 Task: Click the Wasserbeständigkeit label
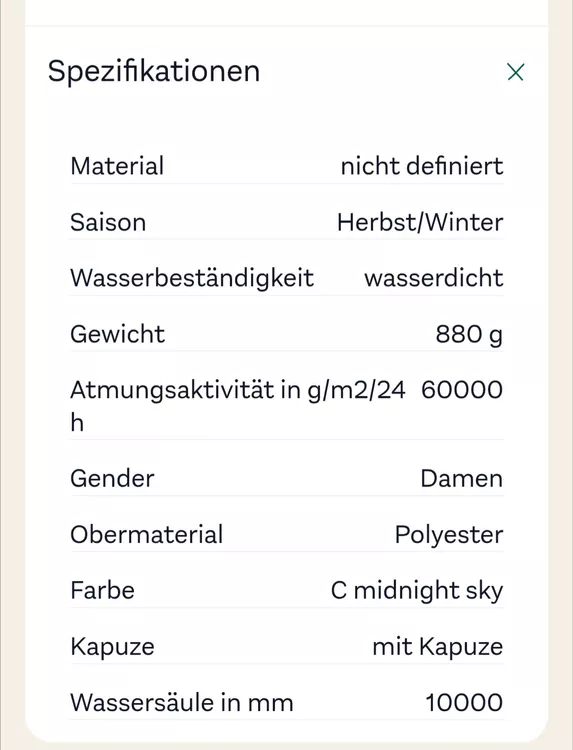coord(192,278)
